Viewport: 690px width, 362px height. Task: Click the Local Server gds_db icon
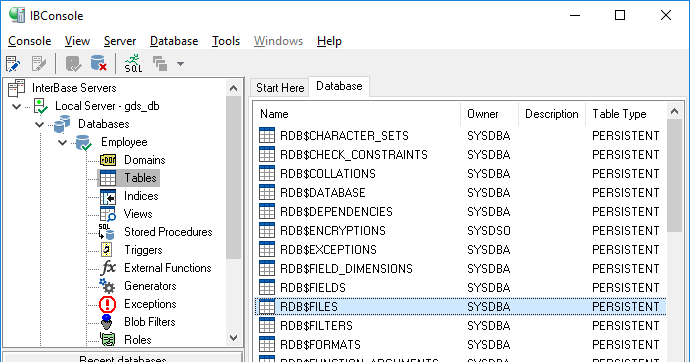pos(40,106)
